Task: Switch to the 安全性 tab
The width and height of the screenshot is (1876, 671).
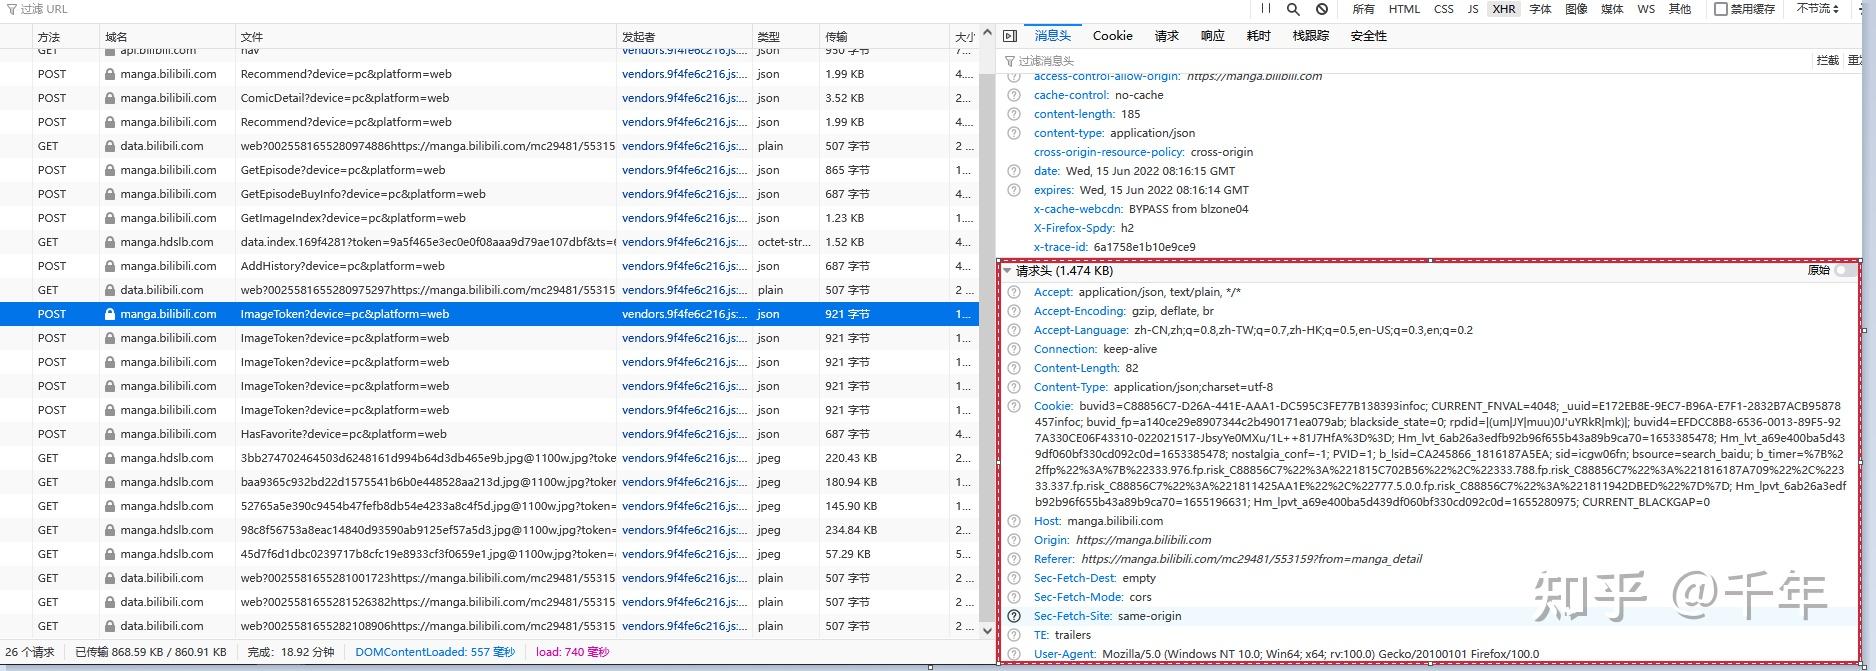Action: [1369, 36]
